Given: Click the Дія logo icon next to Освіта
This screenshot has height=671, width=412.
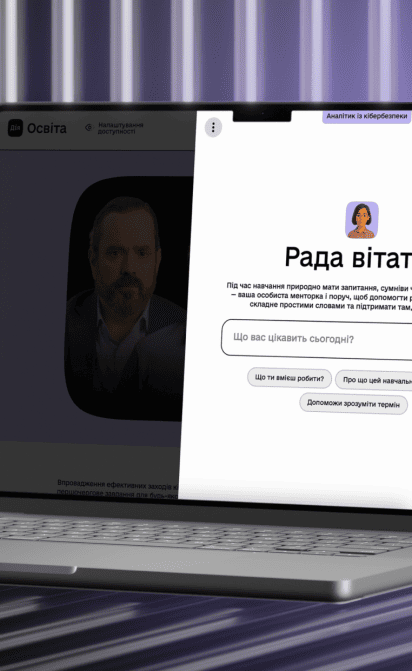Looking at the screenshot, I should tap(15, 128).
